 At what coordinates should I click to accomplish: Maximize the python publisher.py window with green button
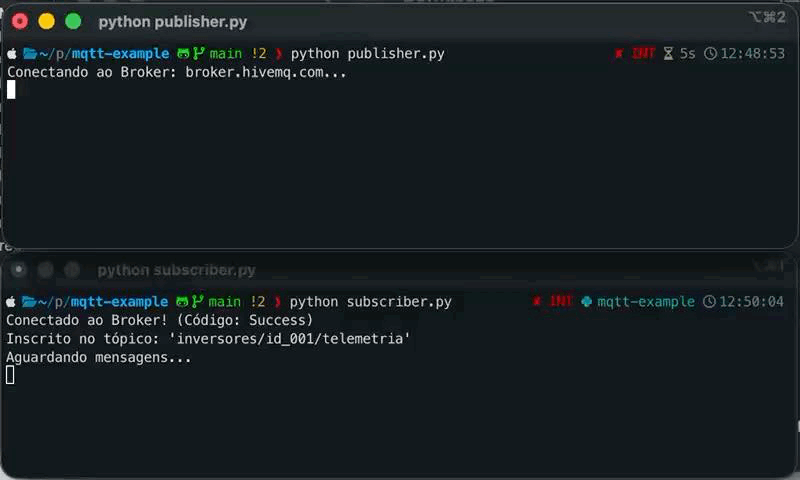[73, 21]
